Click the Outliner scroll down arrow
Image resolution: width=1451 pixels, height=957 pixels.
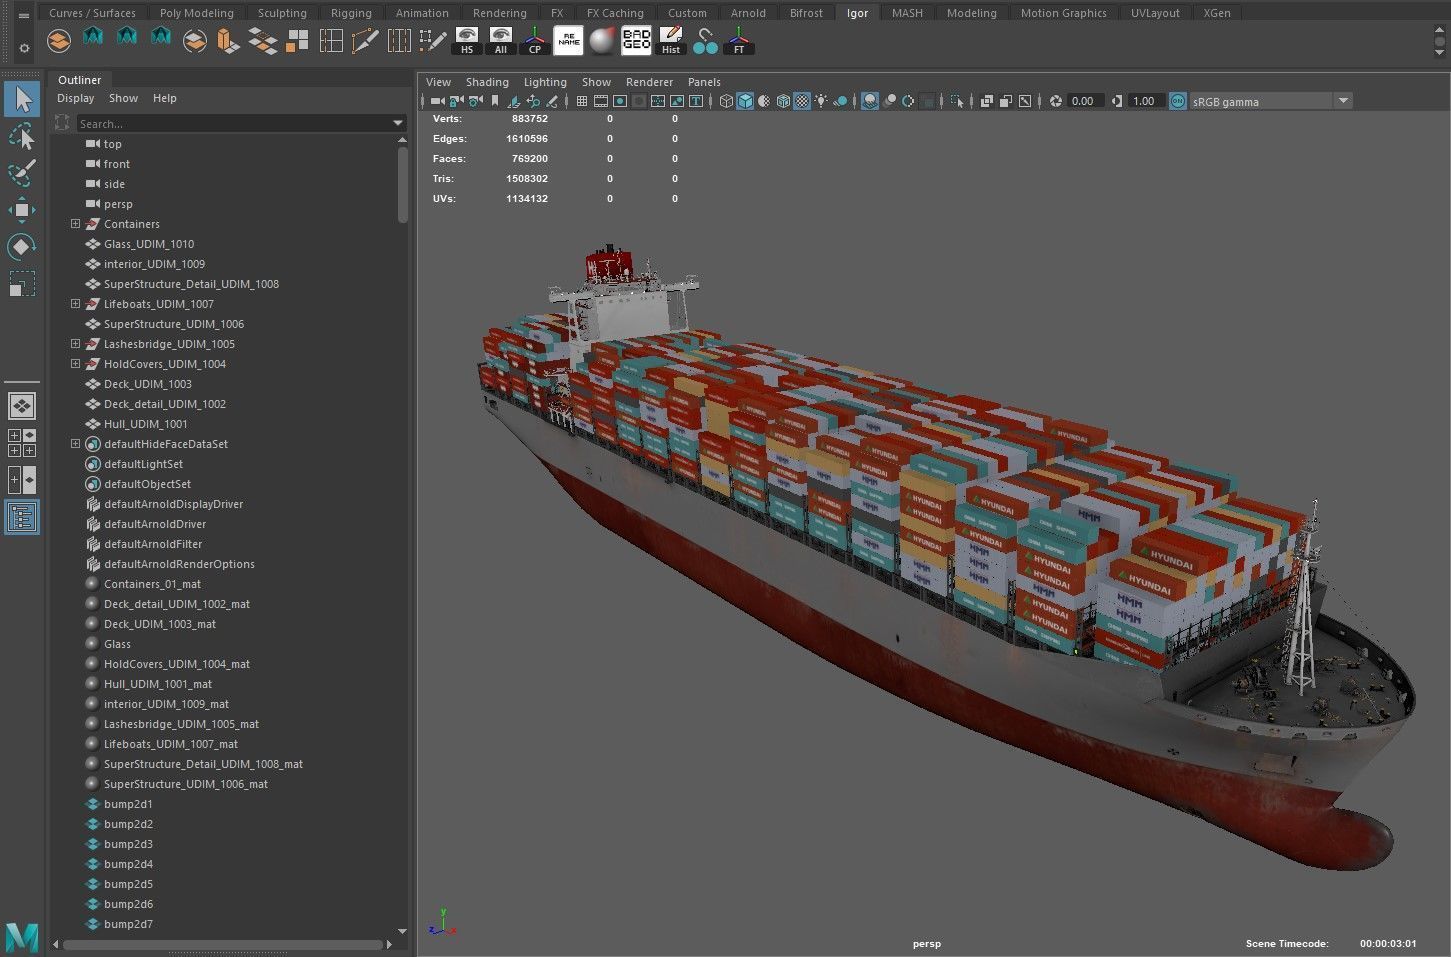(403, 931)
